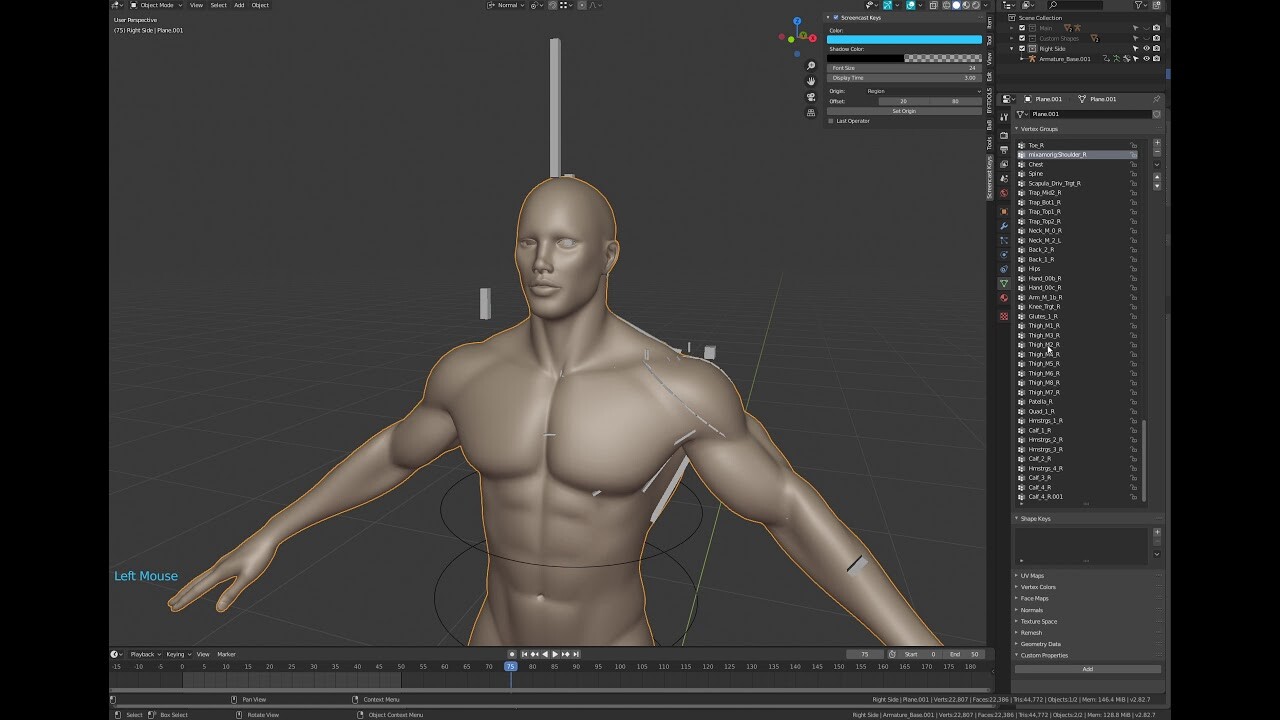Click the zoom view magnifier gizmo
1280x720 pixels.
[811, 66]
